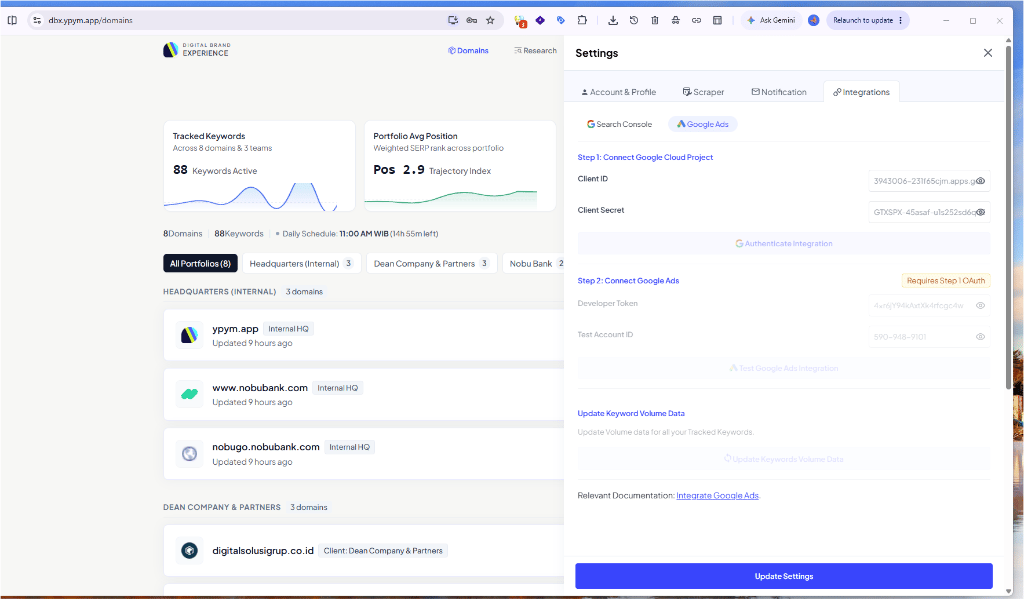Click the Test Account ID input field
Viewport: 1024px width, 599px height.
click(929, 336)
